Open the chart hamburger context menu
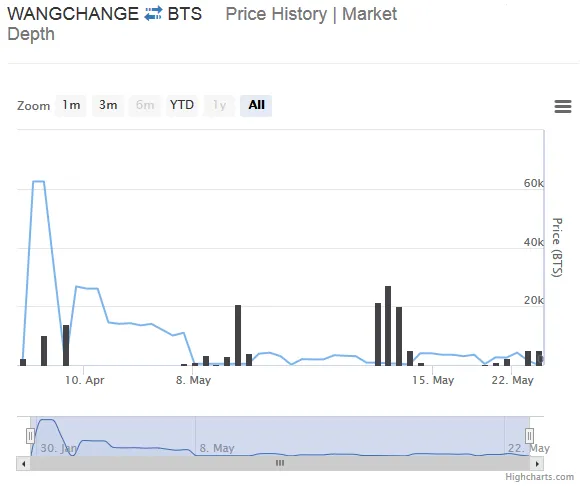 [562, 106]
